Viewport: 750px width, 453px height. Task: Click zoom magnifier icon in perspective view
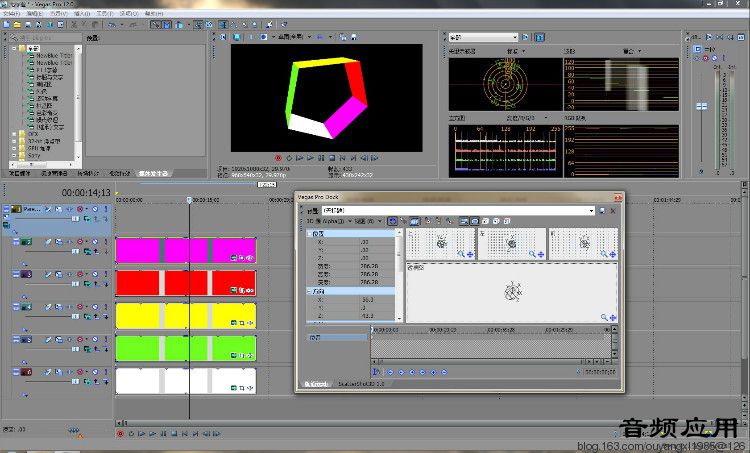tap(604, 317)
